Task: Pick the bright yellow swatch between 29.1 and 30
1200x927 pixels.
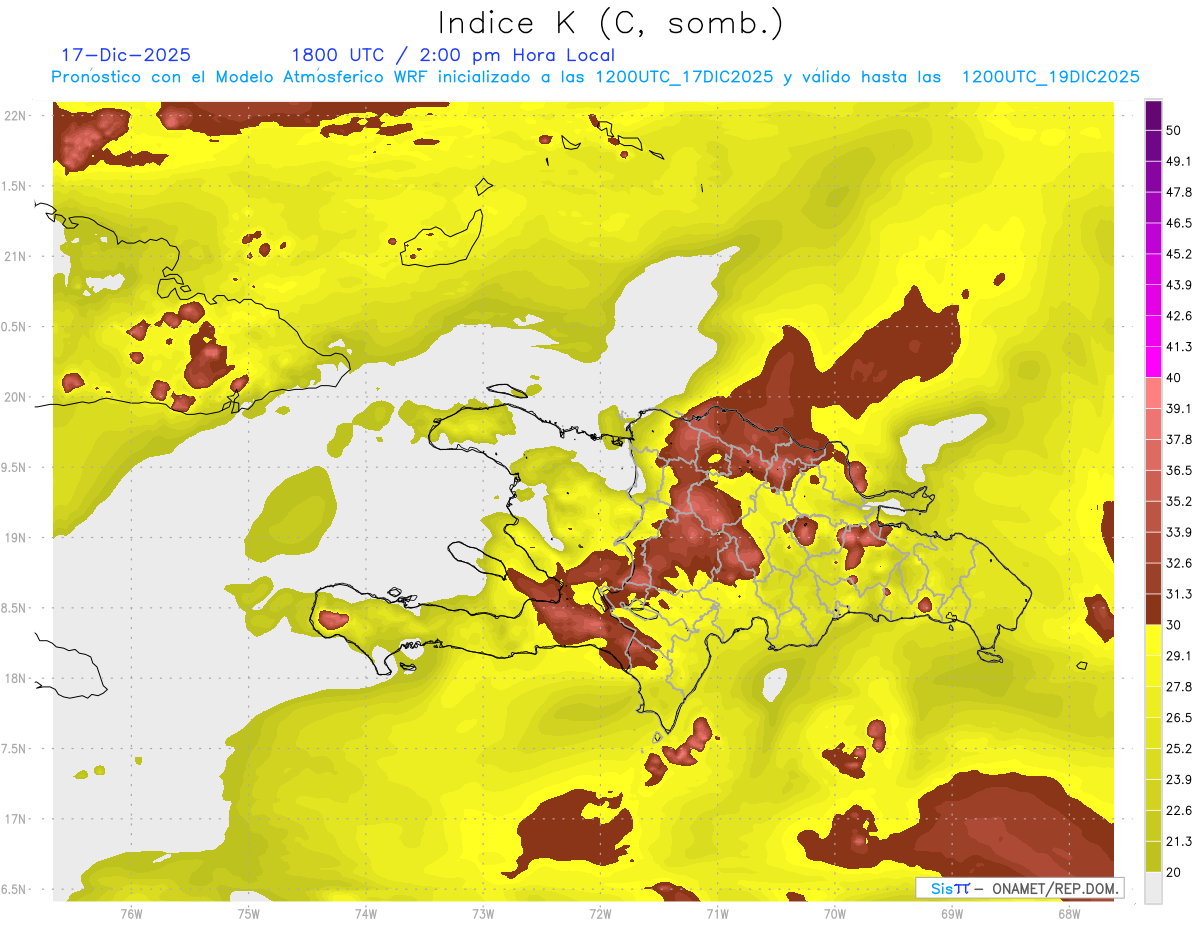Action: tap(1153, 640)
